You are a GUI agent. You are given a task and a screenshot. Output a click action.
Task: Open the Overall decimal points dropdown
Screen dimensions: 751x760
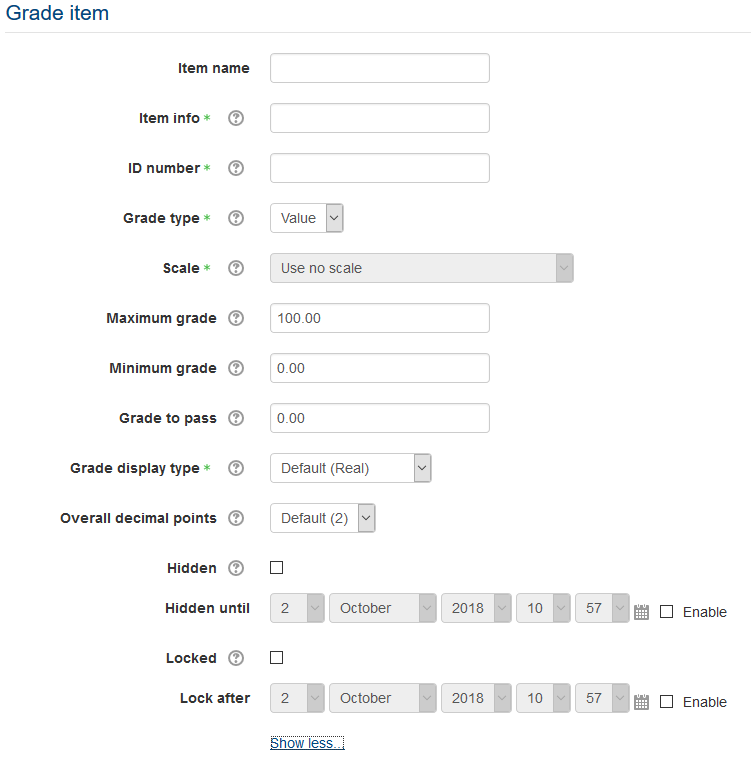pos(322,518)
